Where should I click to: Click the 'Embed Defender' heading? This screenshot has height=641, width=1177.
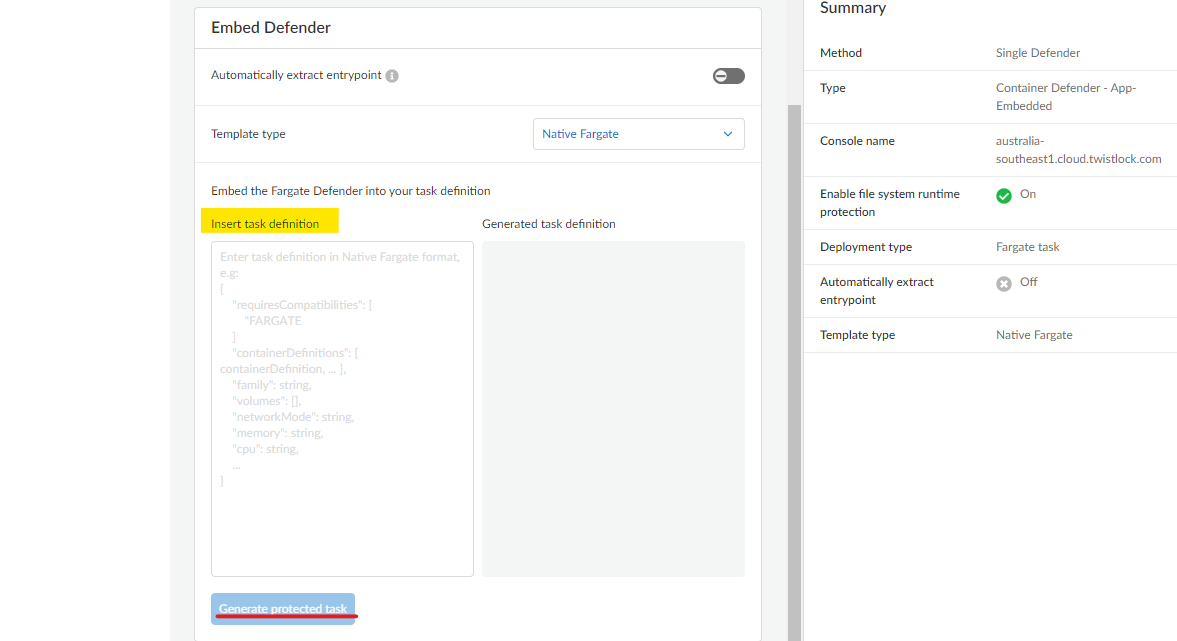point(270,28)
